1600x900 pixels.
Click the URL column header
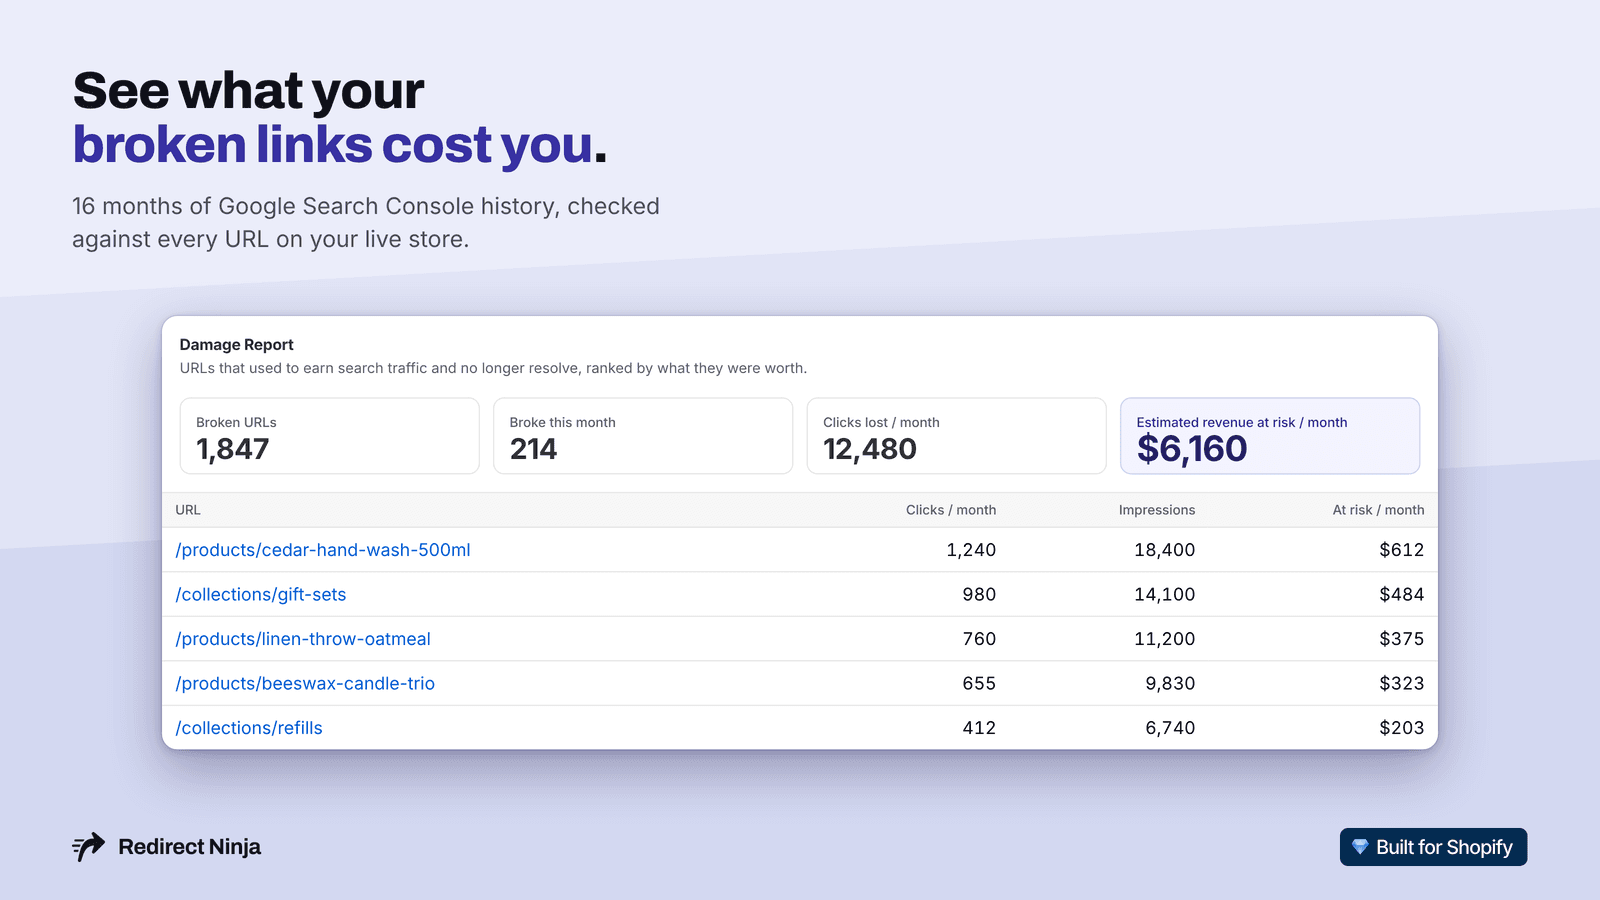pos(188,510)
